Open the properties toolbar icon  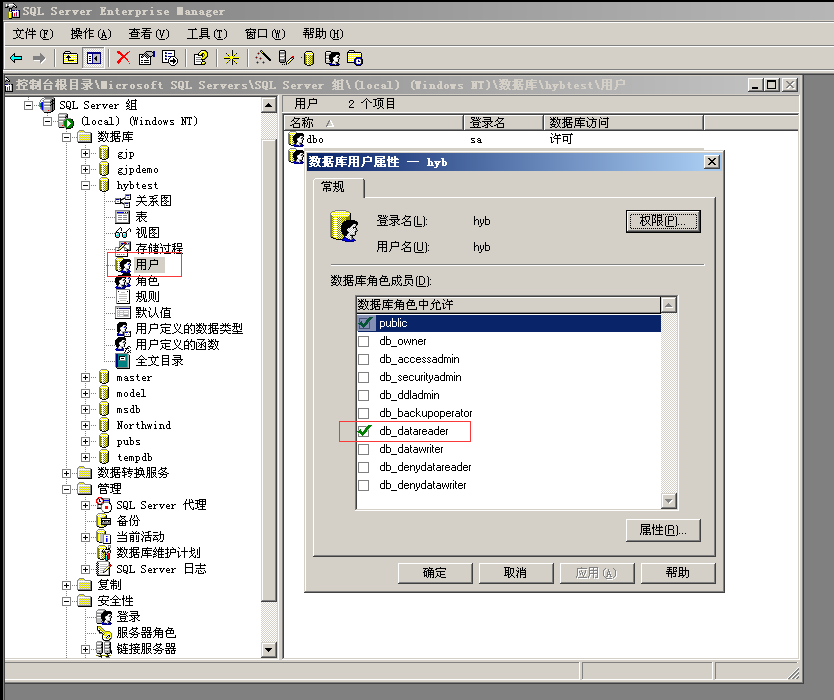tap(146, 58)
